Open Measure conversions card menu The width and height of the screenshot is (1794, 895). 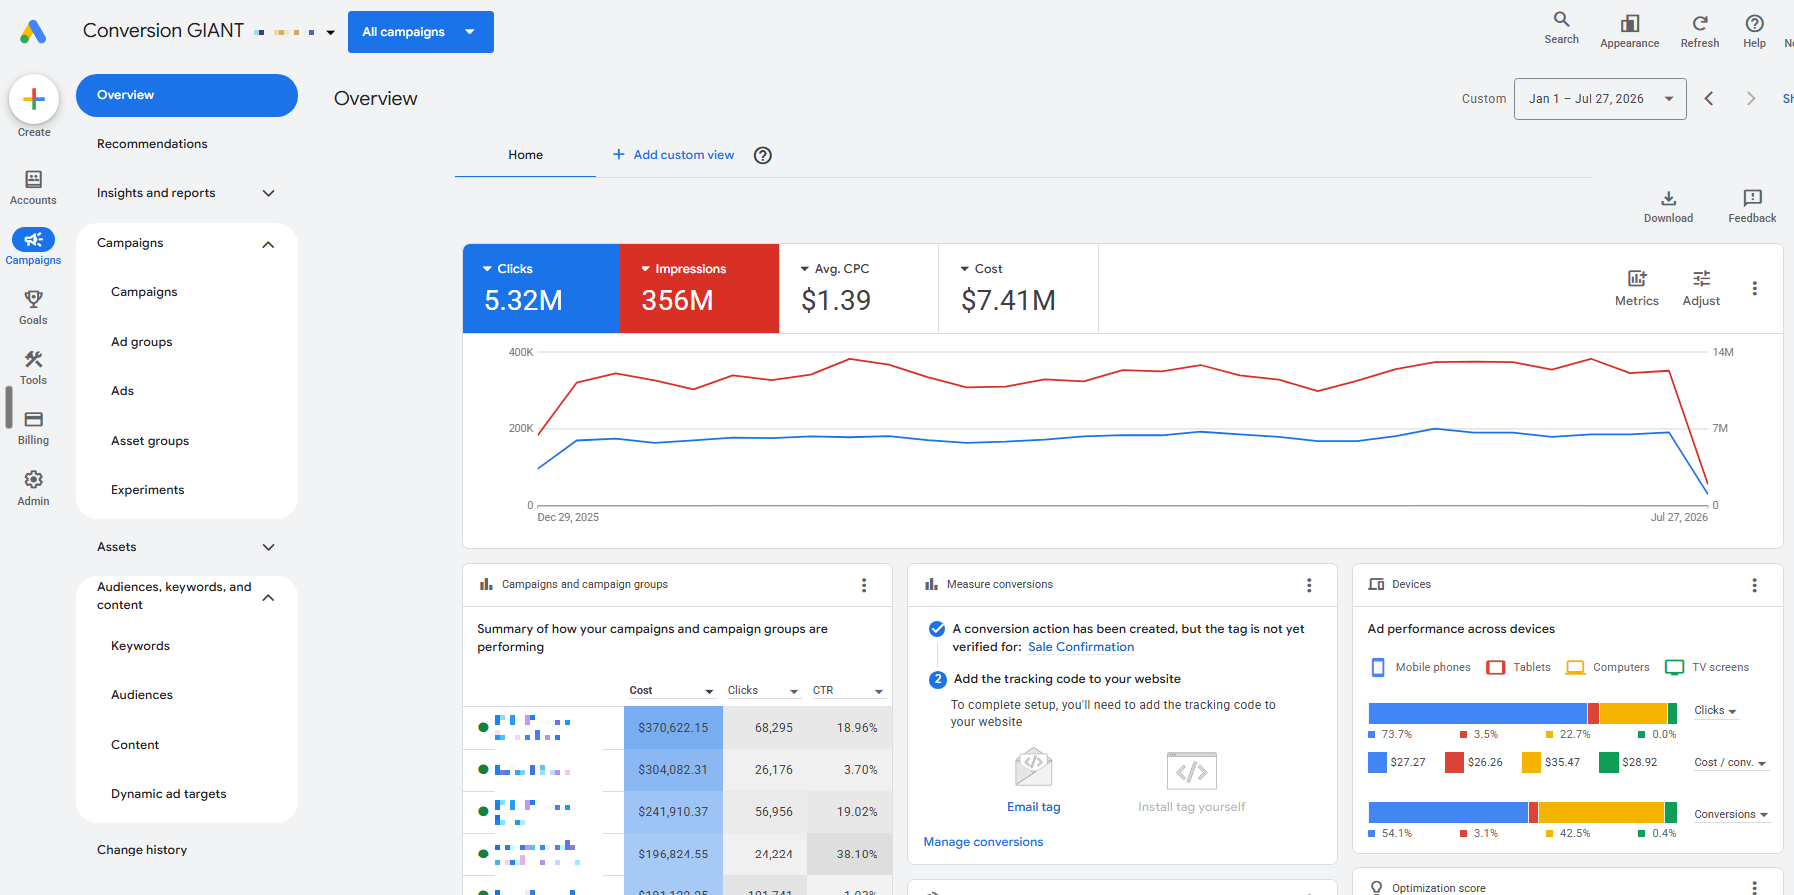pos(1309,585)
